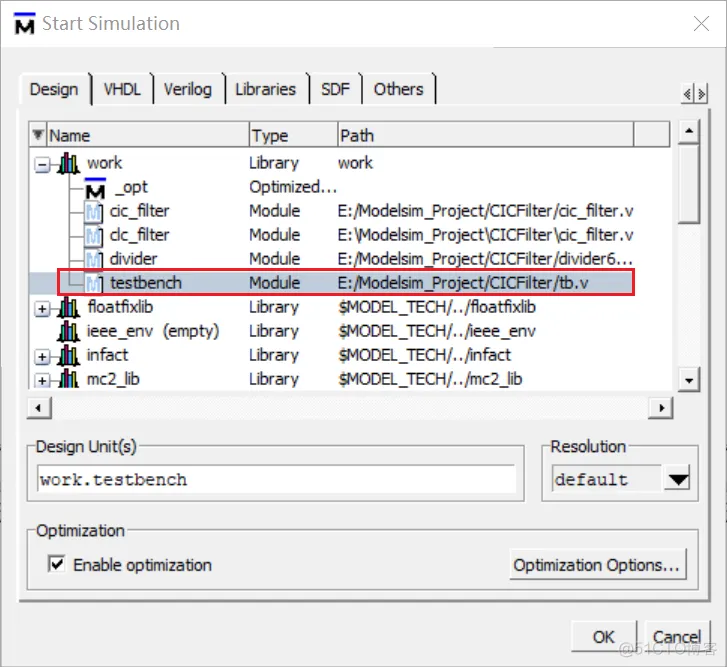Click path E:/Modelsim_Project/CICFilter/cic_filter.v
727x667 pixels.
(x=485, y=211)
